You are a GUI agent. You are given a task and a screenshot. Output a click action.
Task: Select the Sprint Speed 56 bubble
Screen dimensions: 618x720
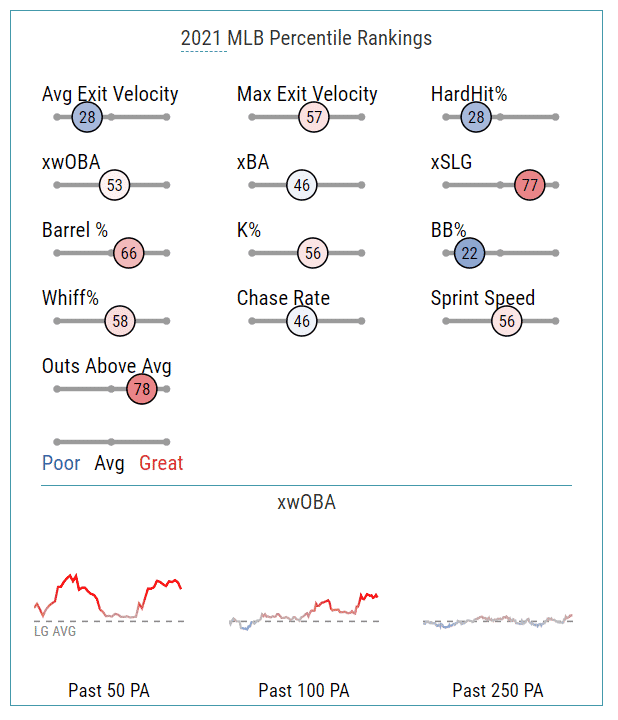coord(507,321)
